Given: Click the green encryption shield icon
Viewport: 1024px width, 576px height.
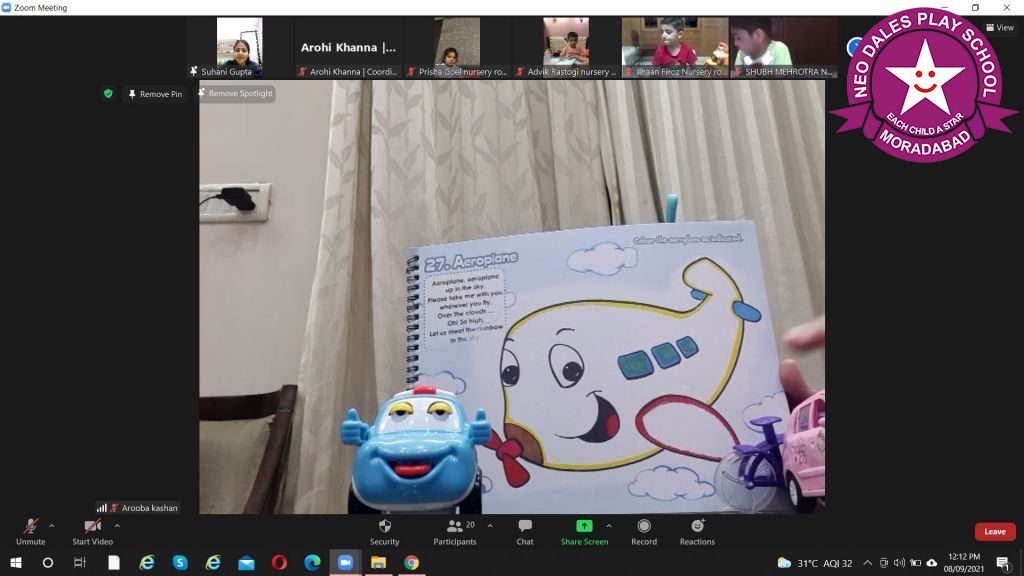Looking at the screenshot, I should coord(108,93).
